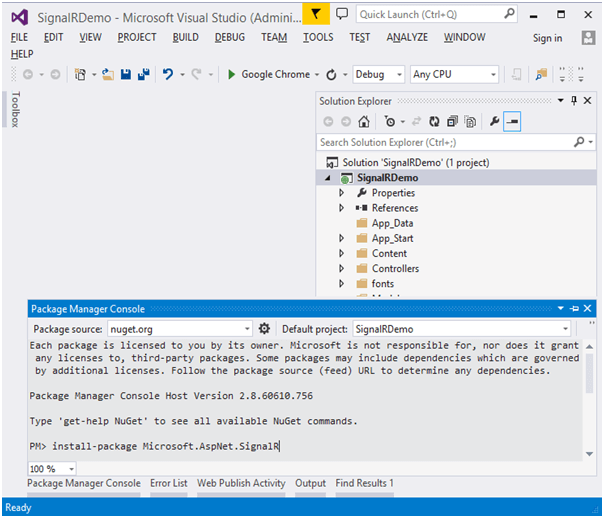
Task: Click the New Project toolbar icon
Action: [x=80, y=74]
